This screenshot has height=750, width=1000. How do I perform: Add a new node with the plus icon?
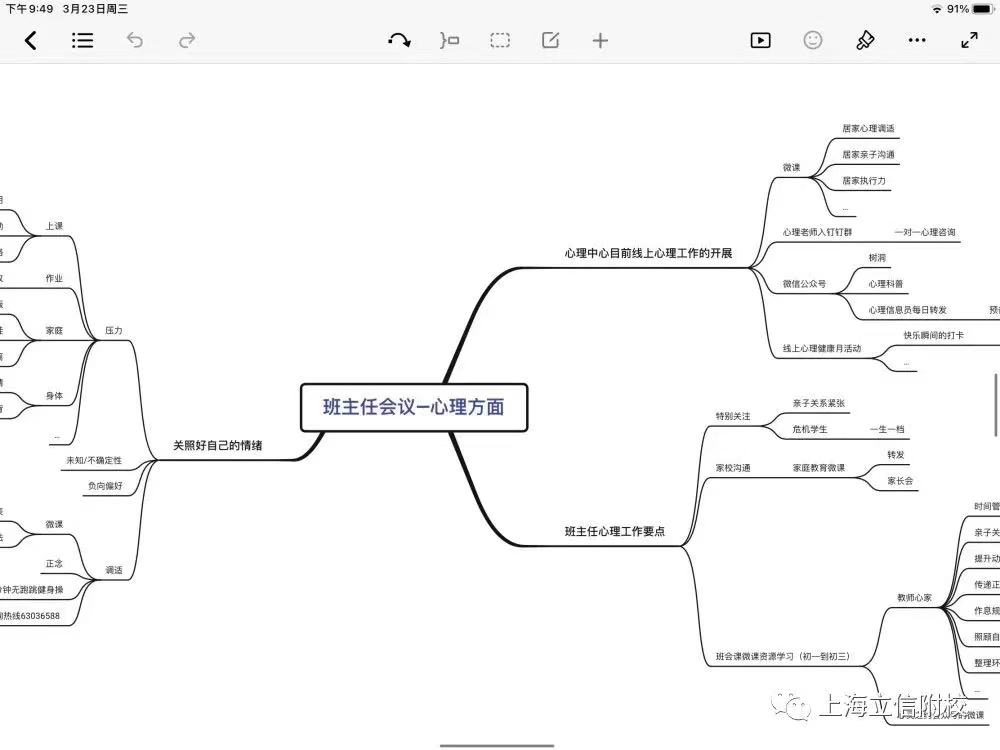pos(600,40)
